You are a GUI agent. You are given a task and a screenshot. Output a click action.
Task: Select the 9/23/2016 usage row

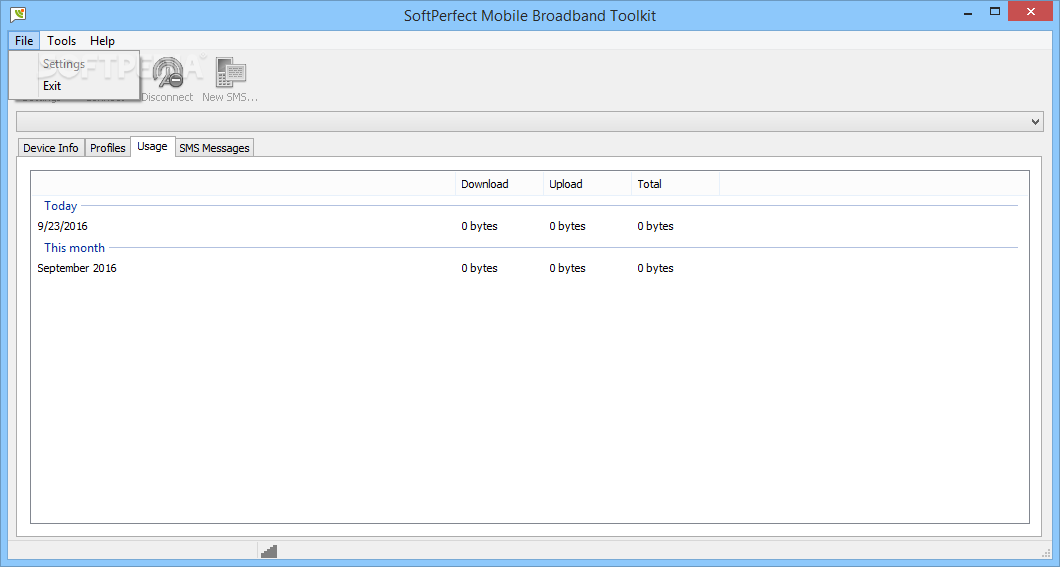point(530,226)
